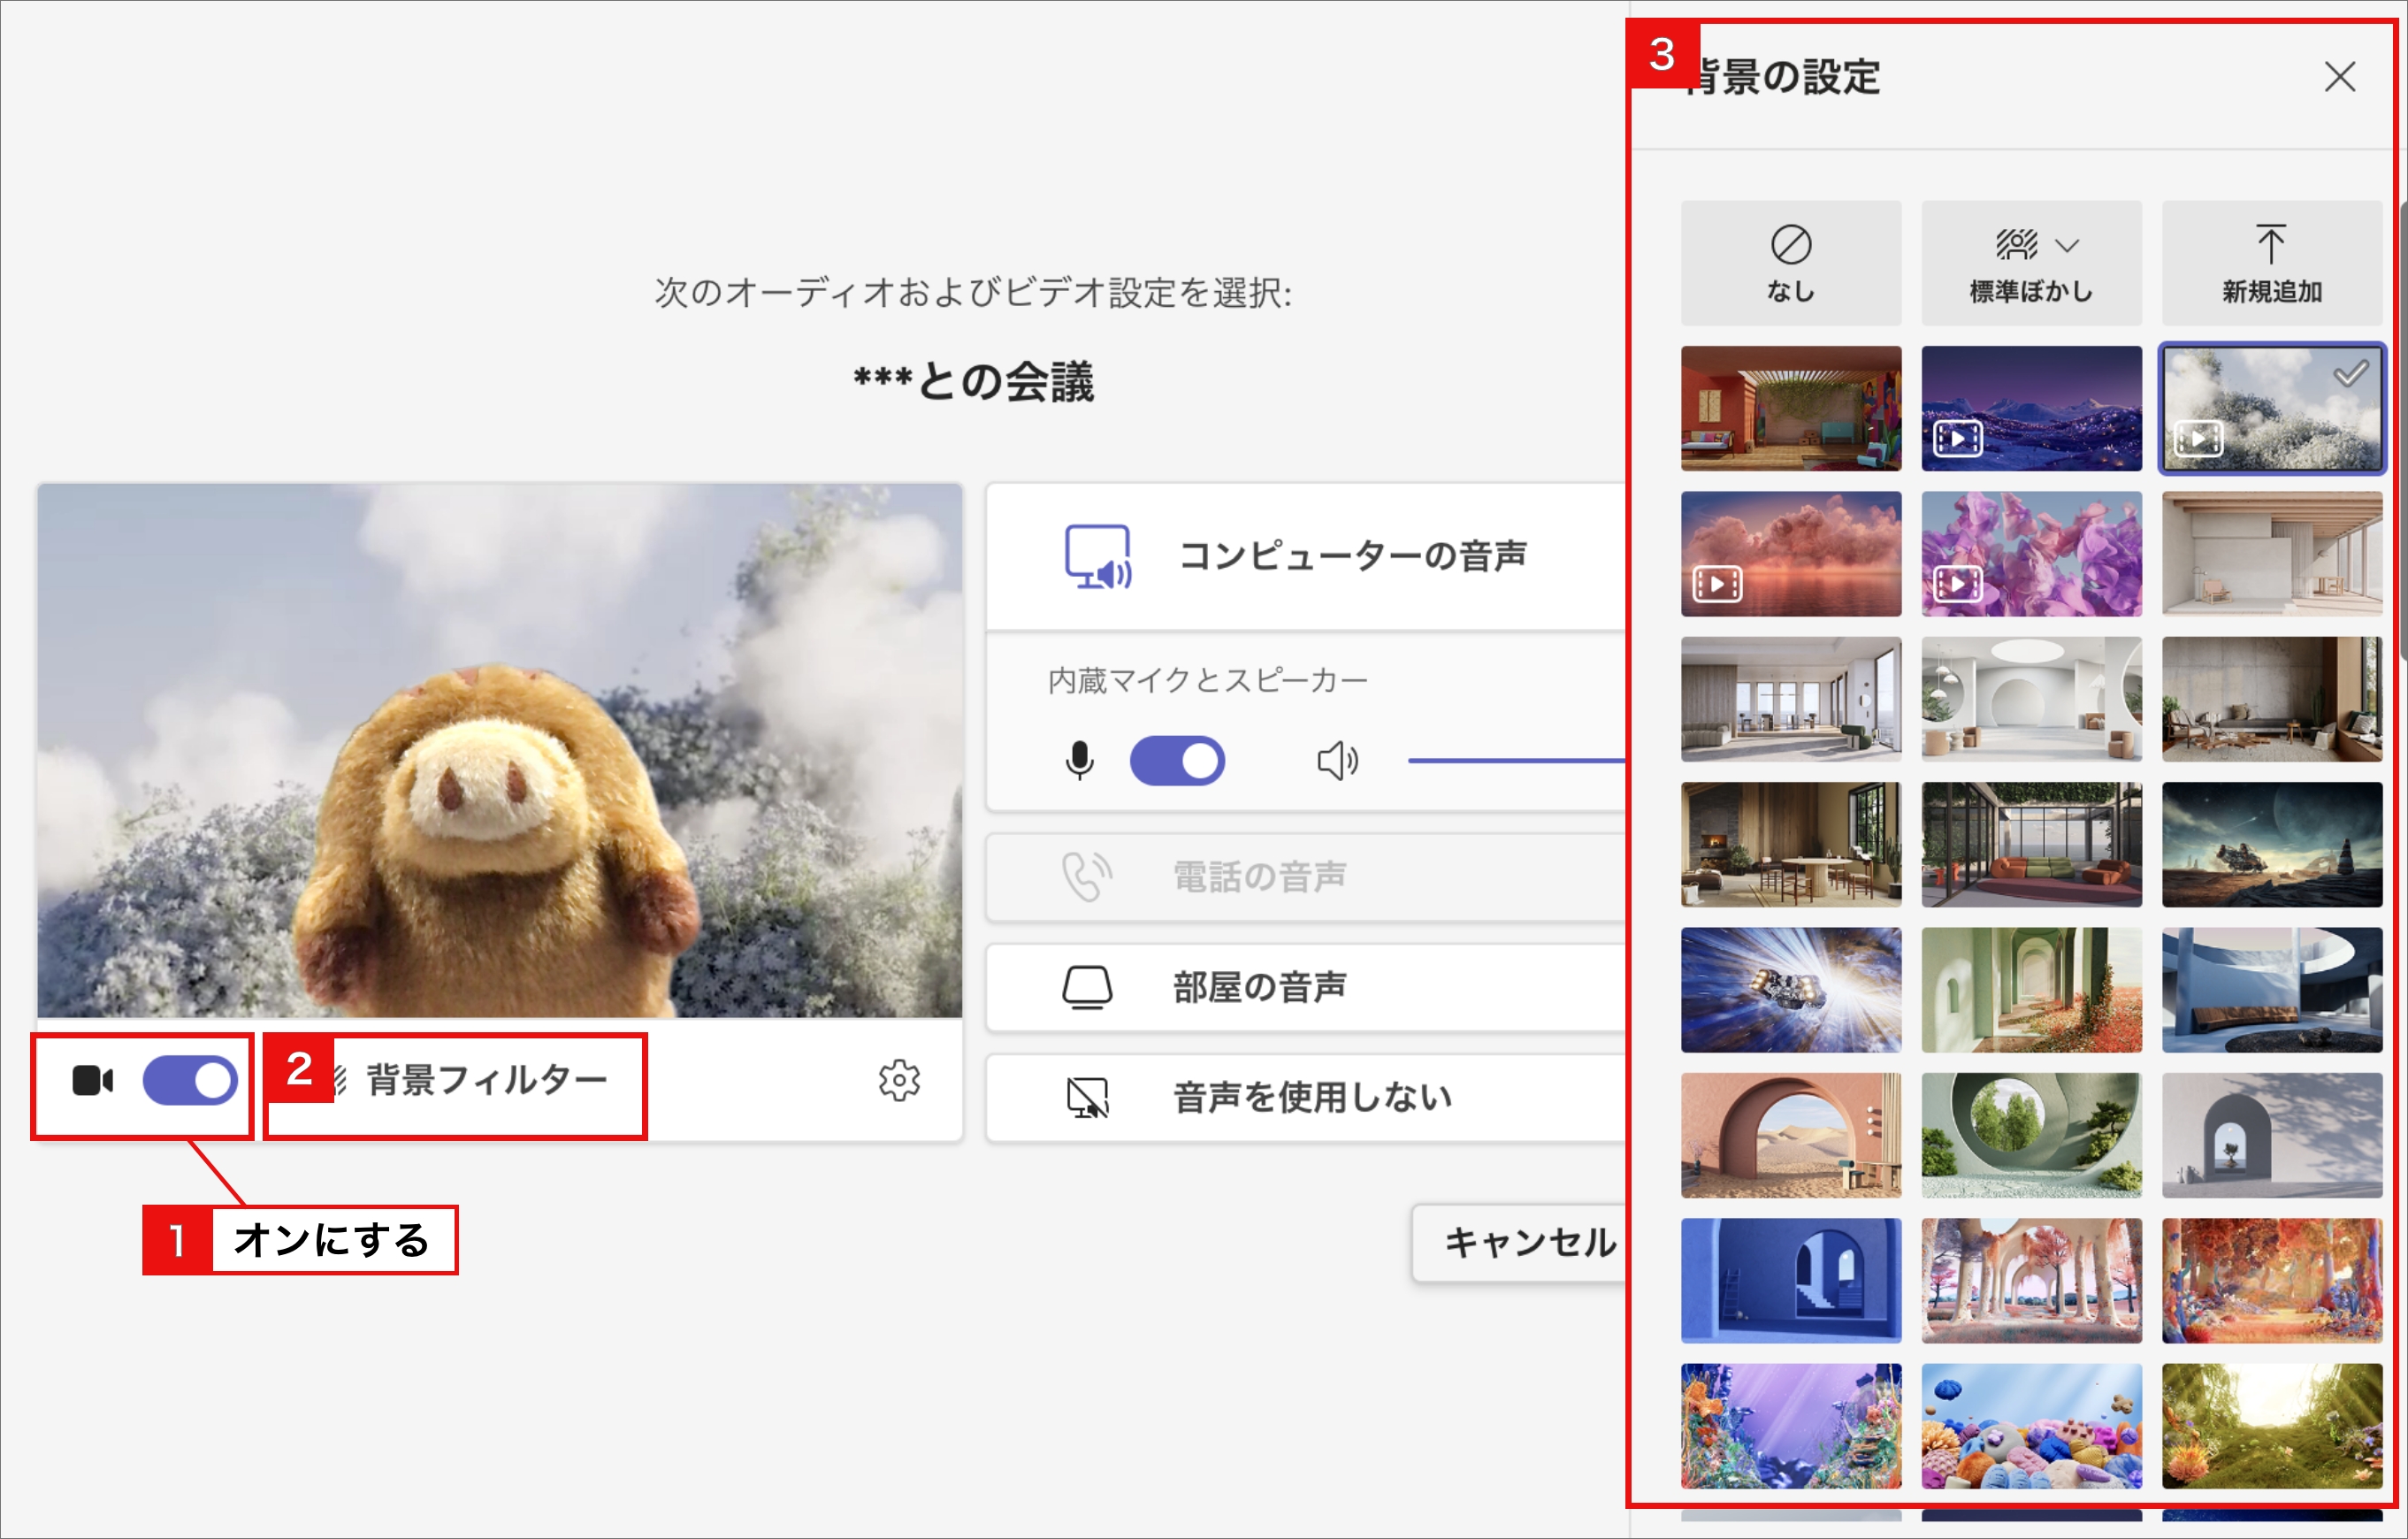Select the purple flower petals video background

pos(2031,554)
